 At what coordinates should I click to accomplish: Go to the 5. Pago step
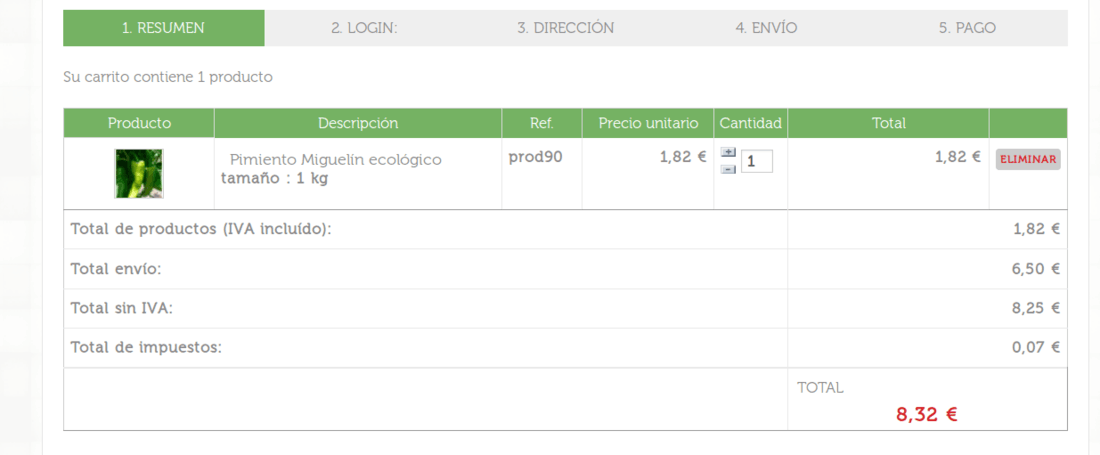967,28
